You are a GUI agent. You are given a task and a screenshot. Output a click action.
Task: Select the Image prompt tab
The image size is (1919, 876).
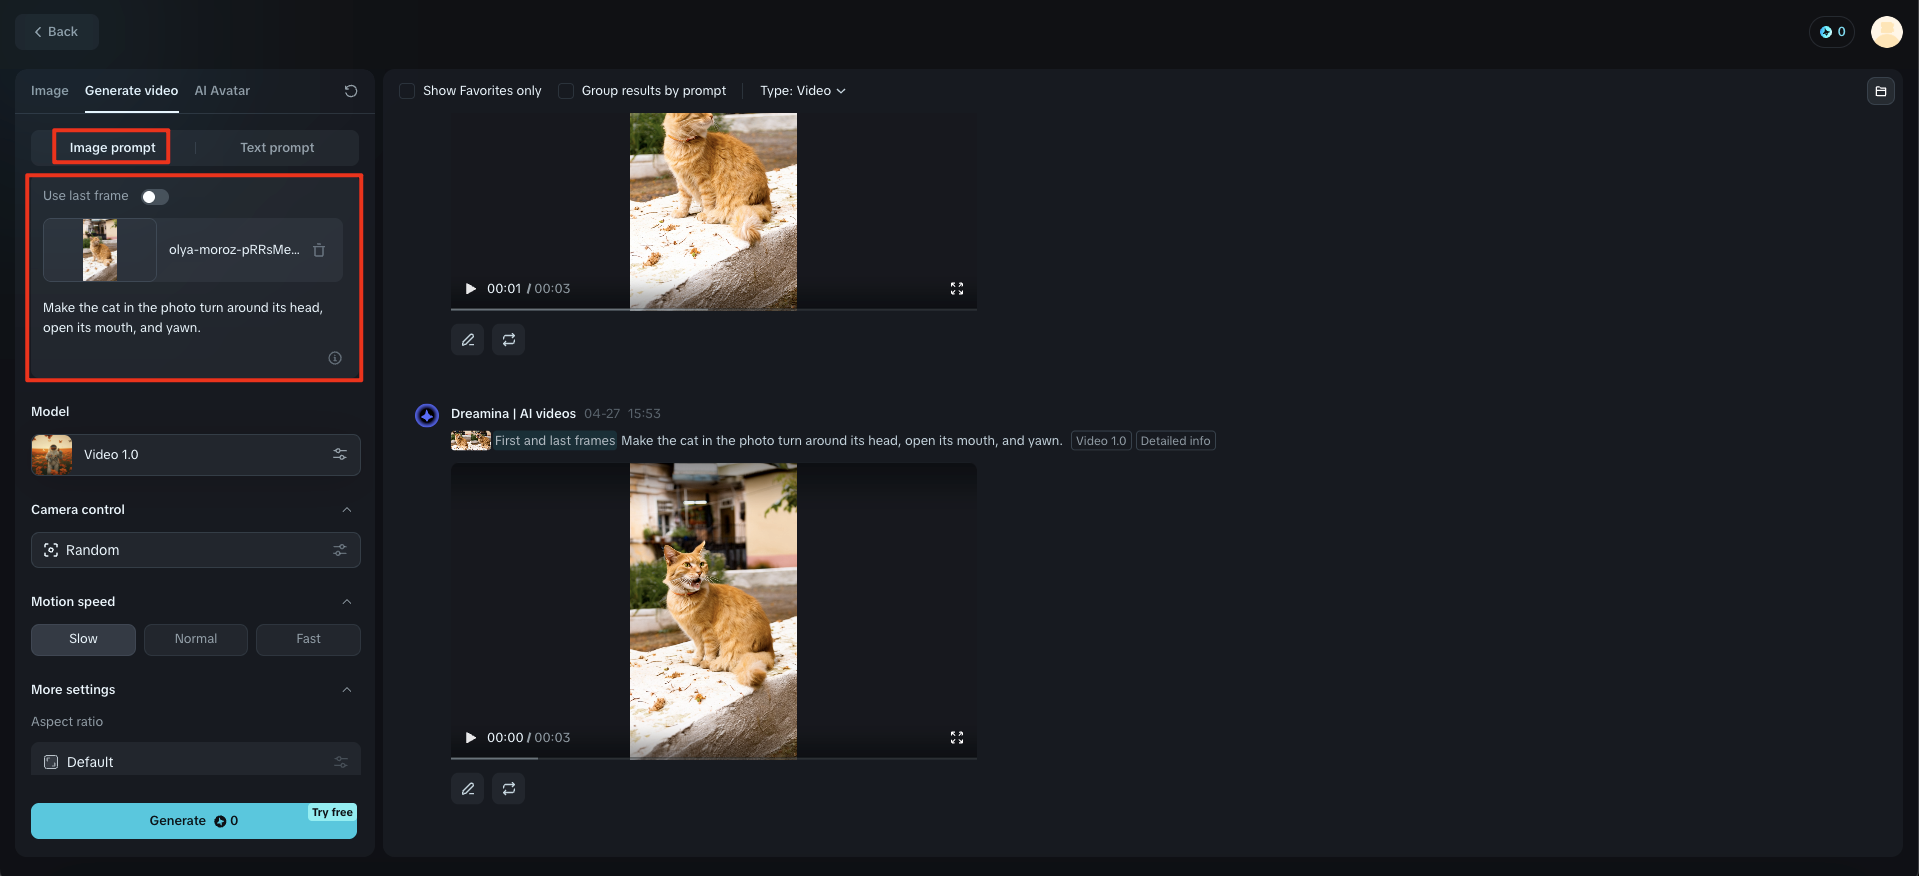click(x=112, y=148)
